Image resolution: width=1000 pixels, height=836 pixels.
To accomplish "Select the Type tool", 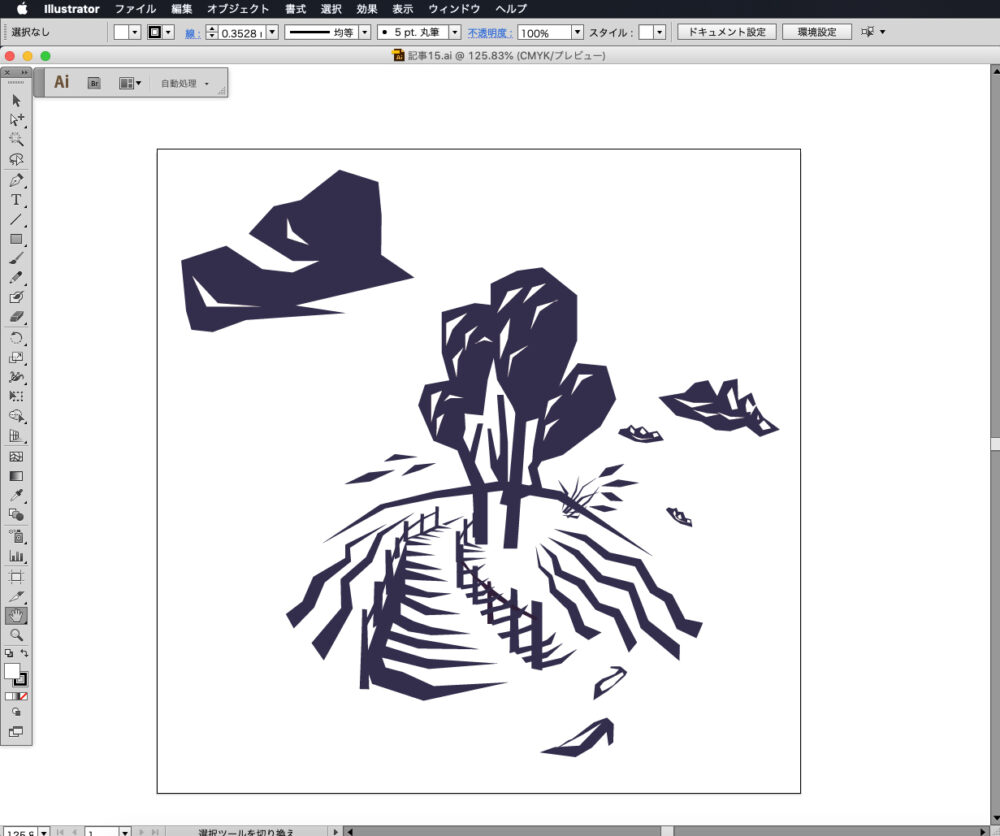I will [16, 201].
